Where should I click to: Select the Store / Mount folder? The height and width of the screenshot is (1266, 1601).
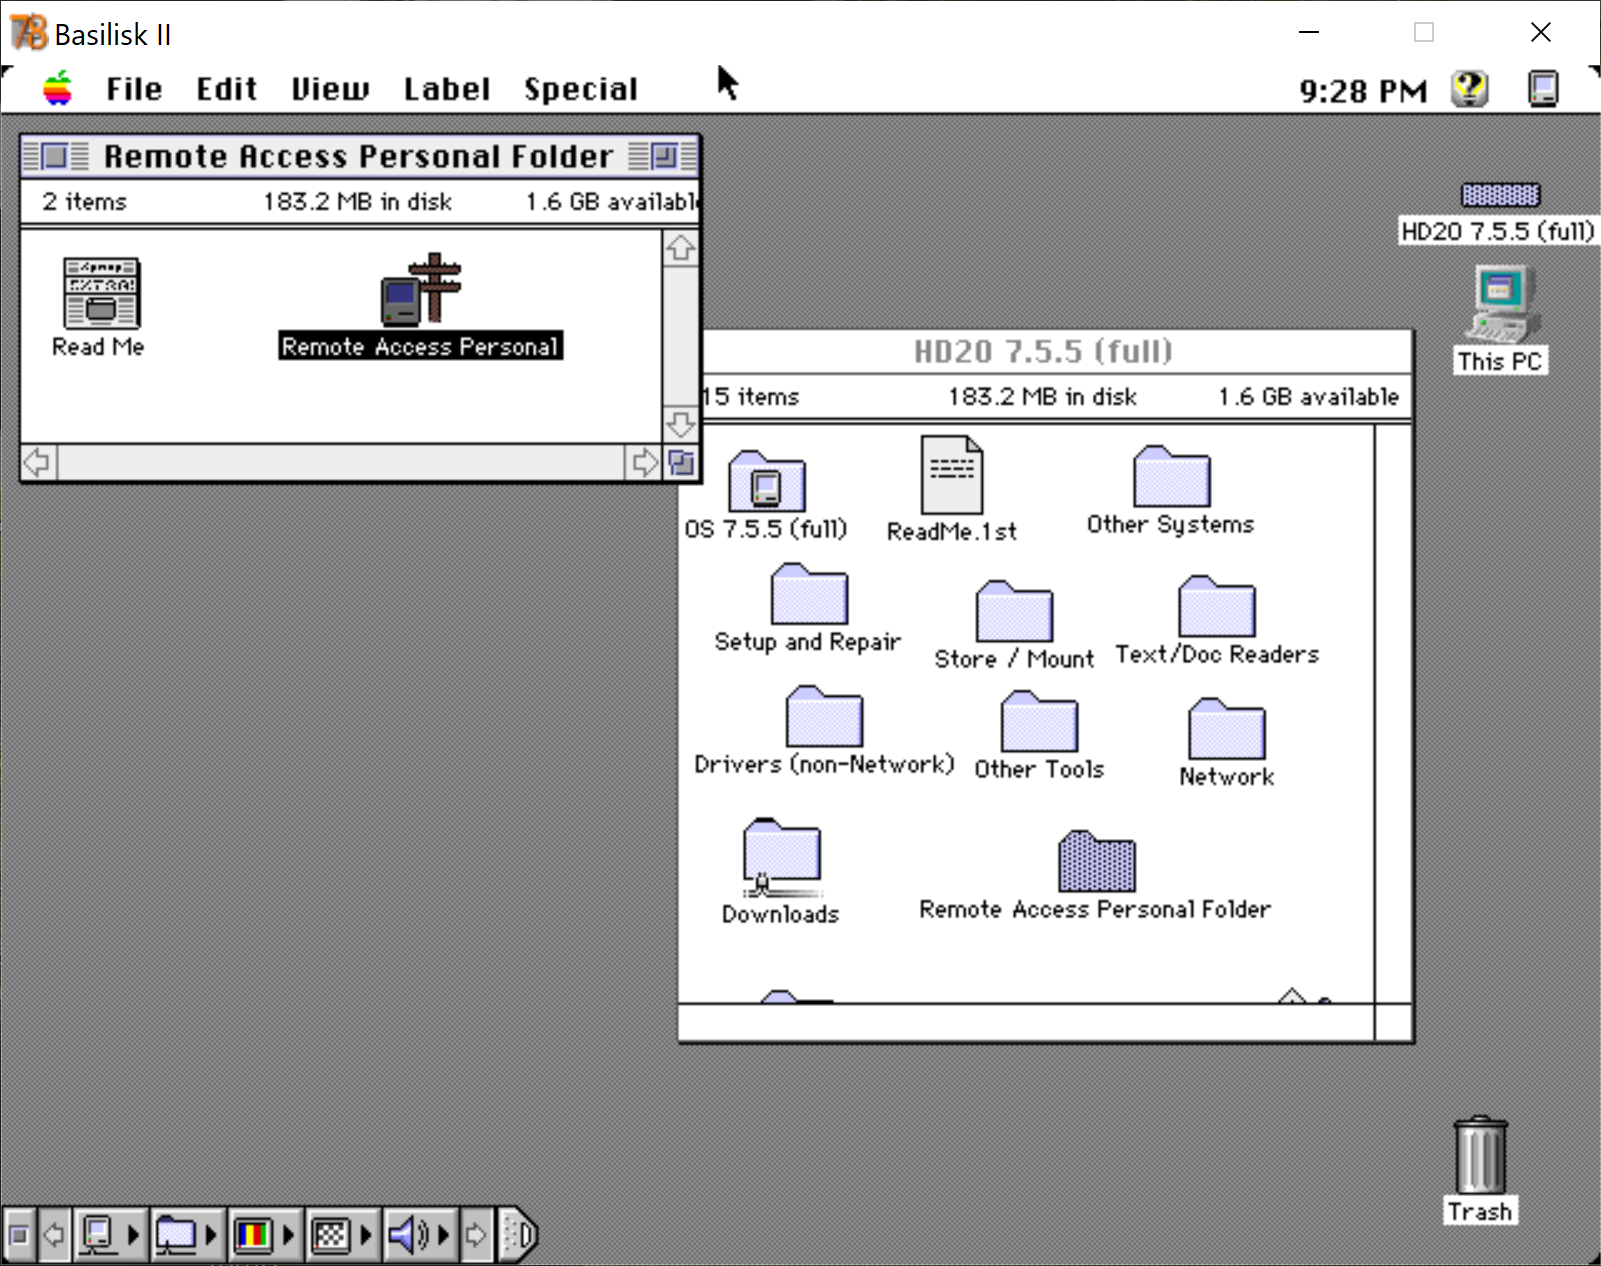click(1014, 611)
